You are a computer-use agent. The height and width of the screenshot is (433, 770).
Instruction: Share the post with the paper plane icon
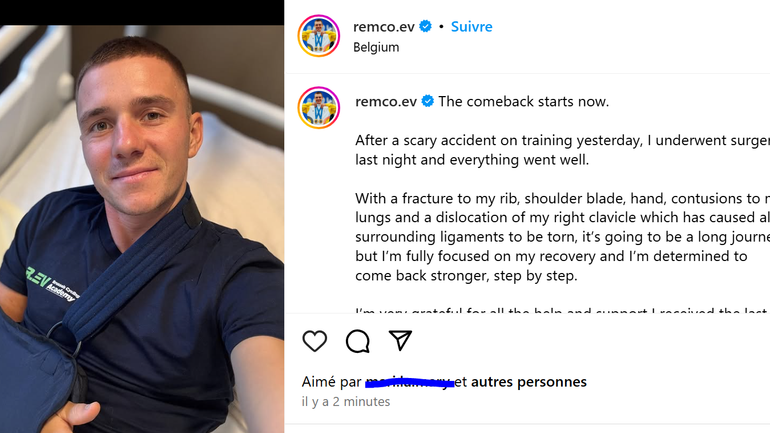click(x=400, y=340)
